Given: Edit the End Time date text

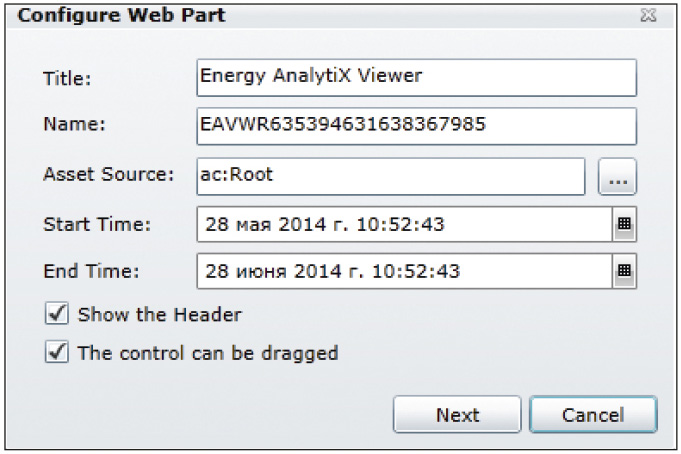Looking at the screenshot, I should tap(404, 271).
